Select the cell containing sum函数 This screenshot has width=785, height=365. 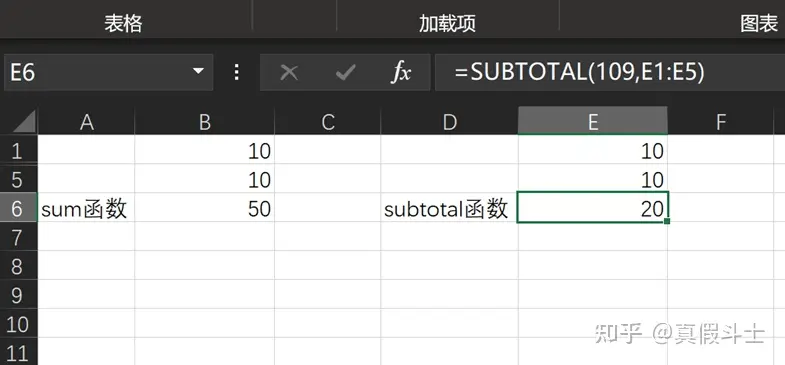[x=86, y=208]
